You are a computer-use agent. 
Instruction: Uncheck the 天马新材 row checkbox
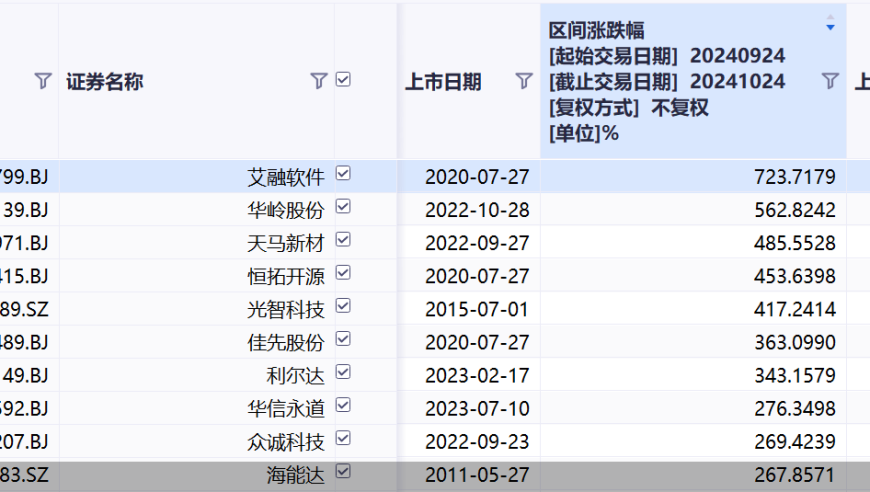pos(343,240)
